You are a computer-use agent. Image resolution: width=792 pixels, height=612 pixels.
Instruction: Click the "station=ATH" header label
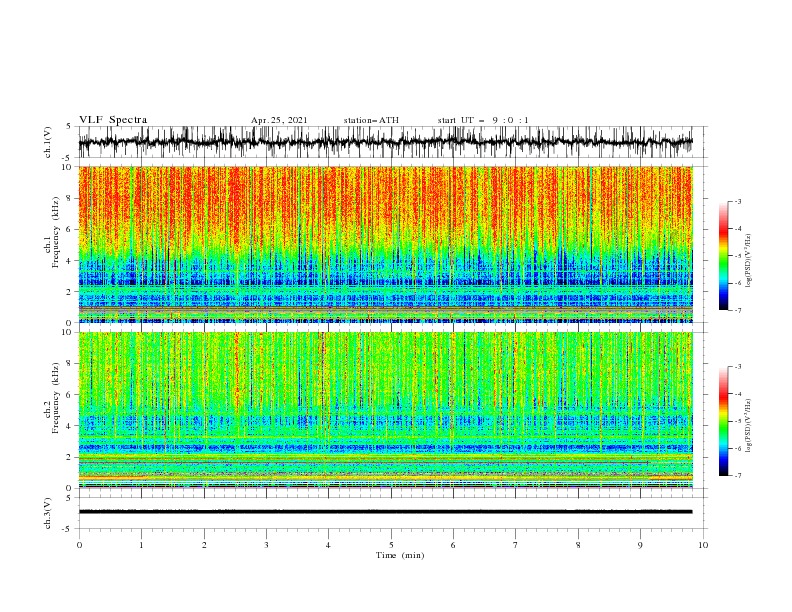[x=371, y=120]
